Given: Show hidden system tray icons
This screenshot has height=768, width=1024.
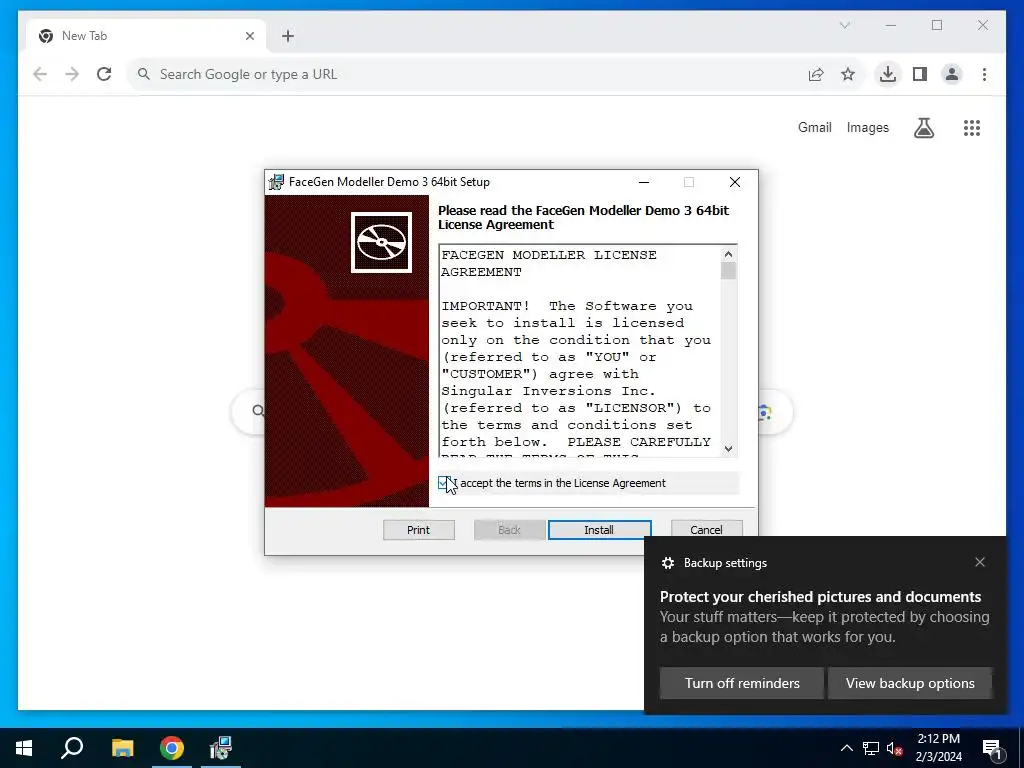Looking at the screenshot, I should (846, 748).
